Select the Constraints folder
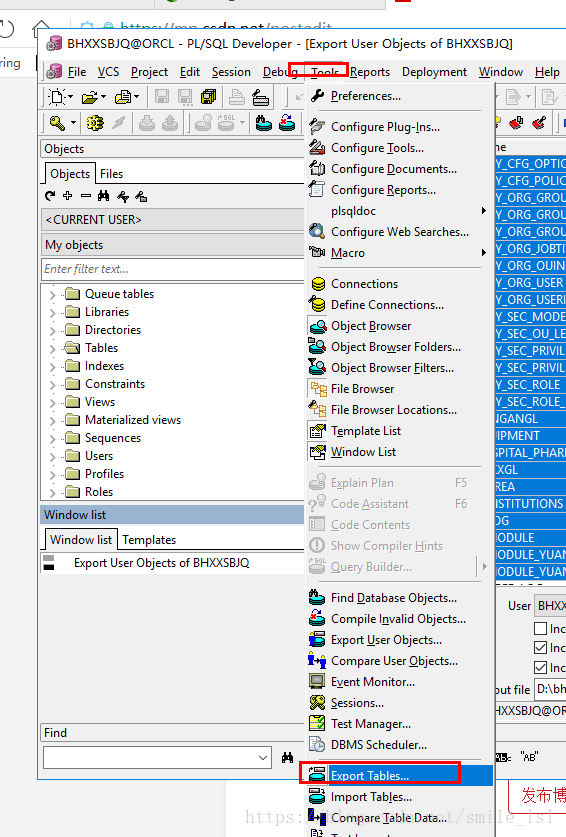Viewport: 566px width, 837px height. (x=115, y=384)
